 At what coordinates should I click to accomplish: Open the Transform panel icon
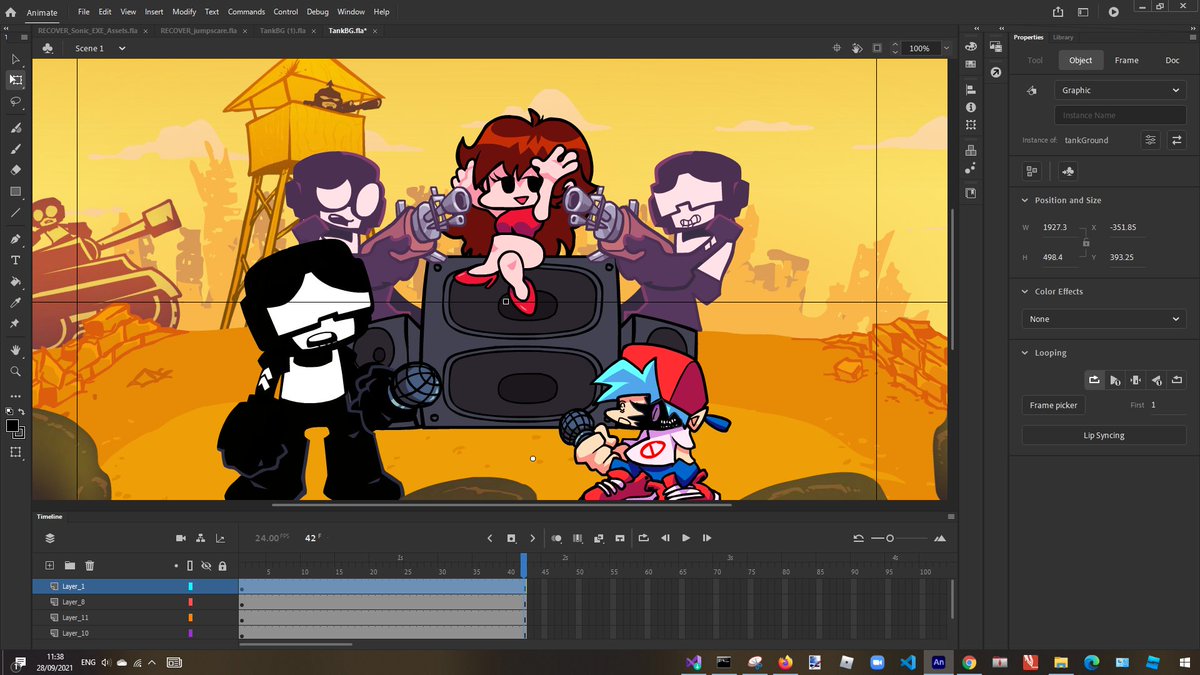pos(970,125)
